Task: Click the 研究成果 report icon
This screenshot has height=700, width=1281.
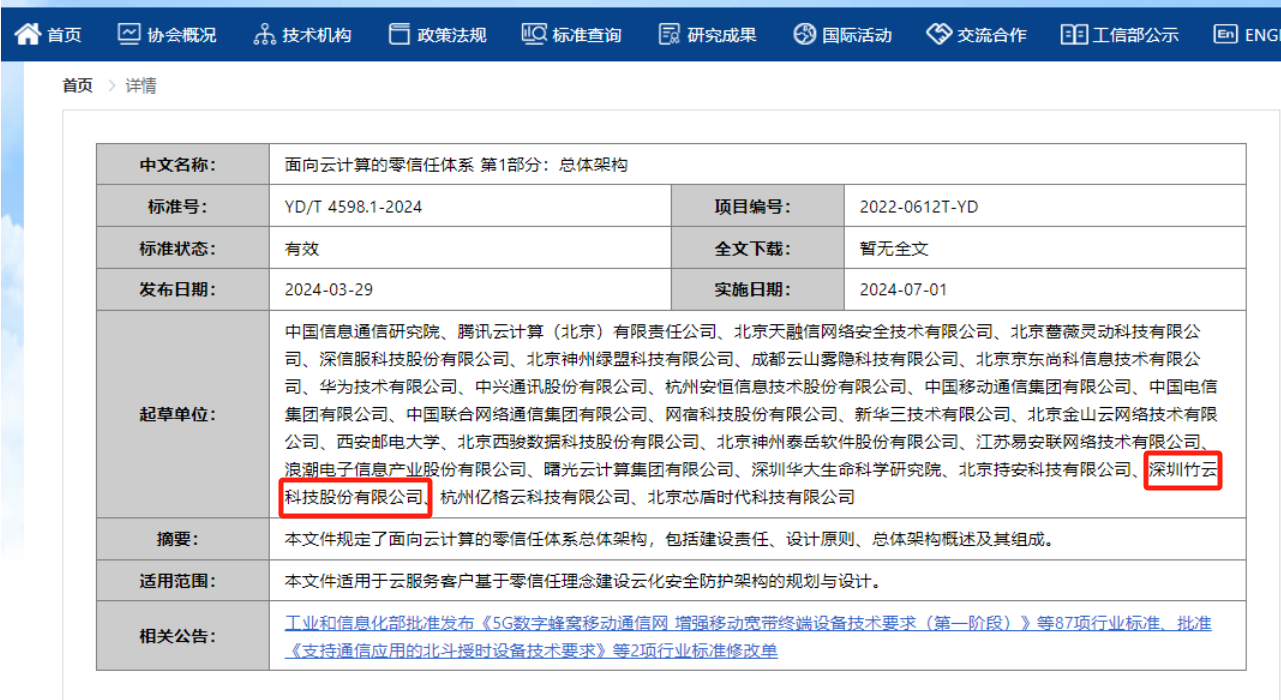Action: click(x=669, y=35)
